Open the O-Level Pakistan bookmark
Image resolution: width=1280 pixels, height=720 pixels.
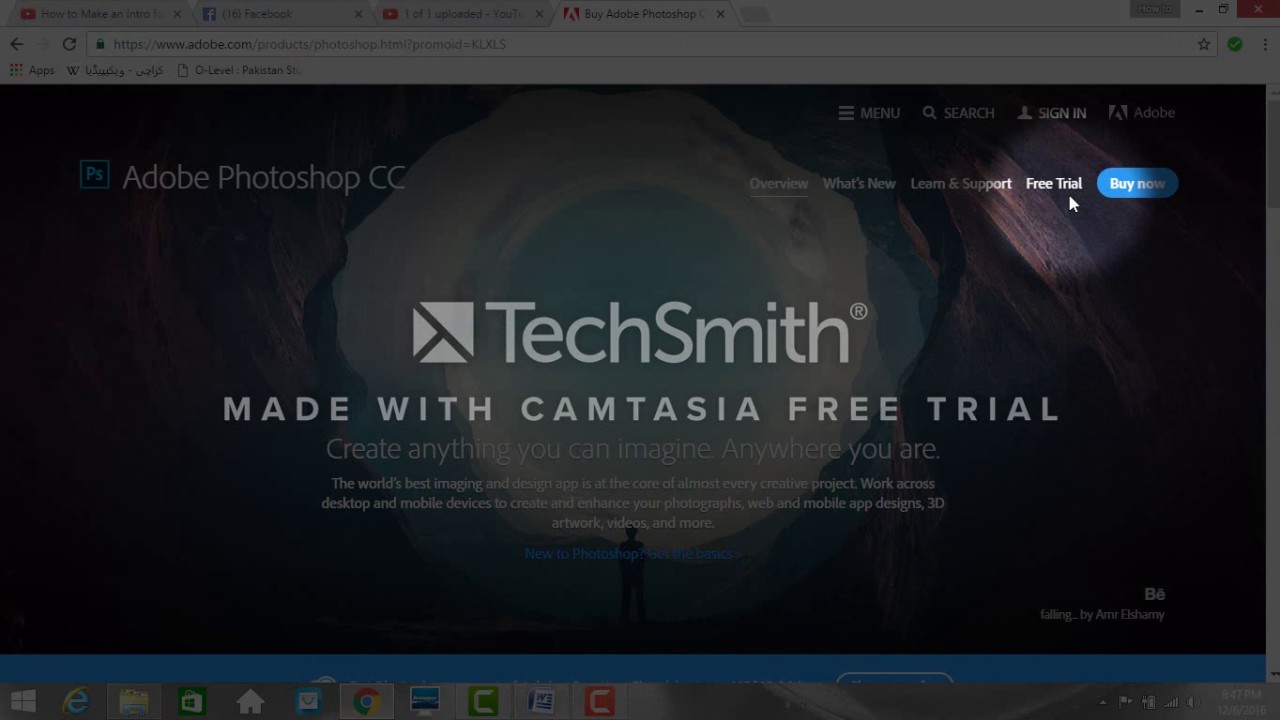(x=238, y=70)
